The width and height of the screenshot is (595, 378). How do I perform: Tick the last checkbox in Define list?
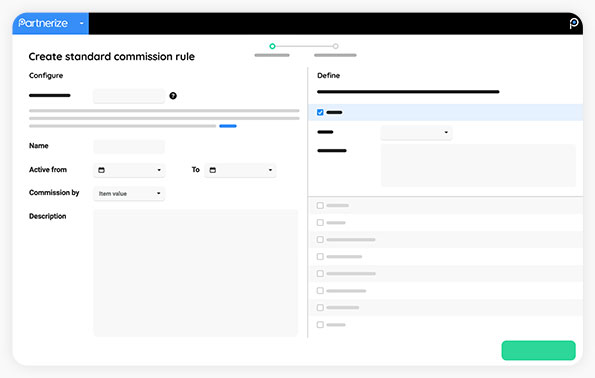click(x=320, y=324)
